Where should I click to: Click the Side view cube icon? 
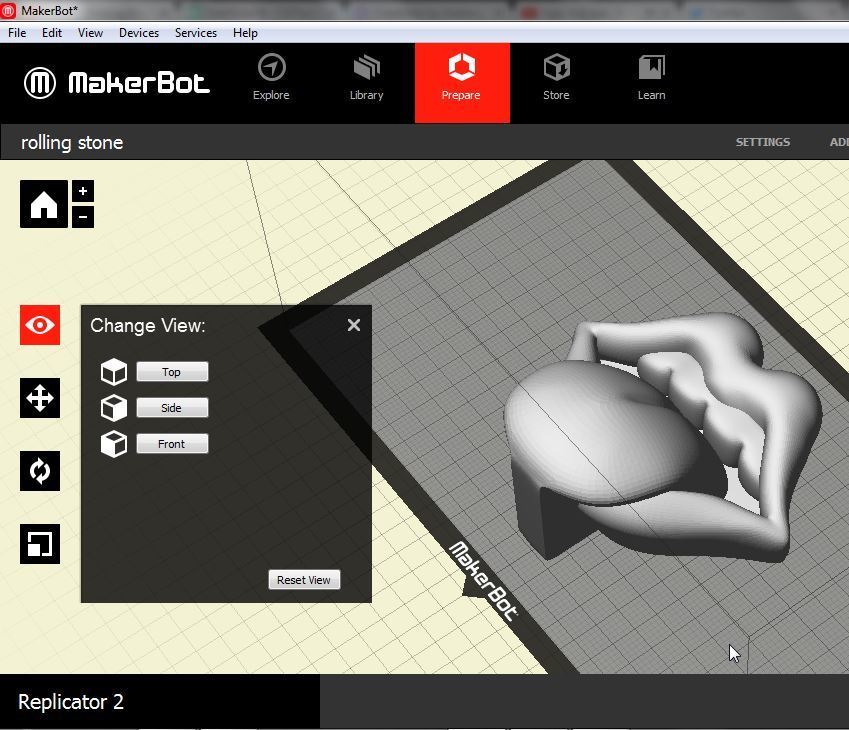[x=114, y=408]
